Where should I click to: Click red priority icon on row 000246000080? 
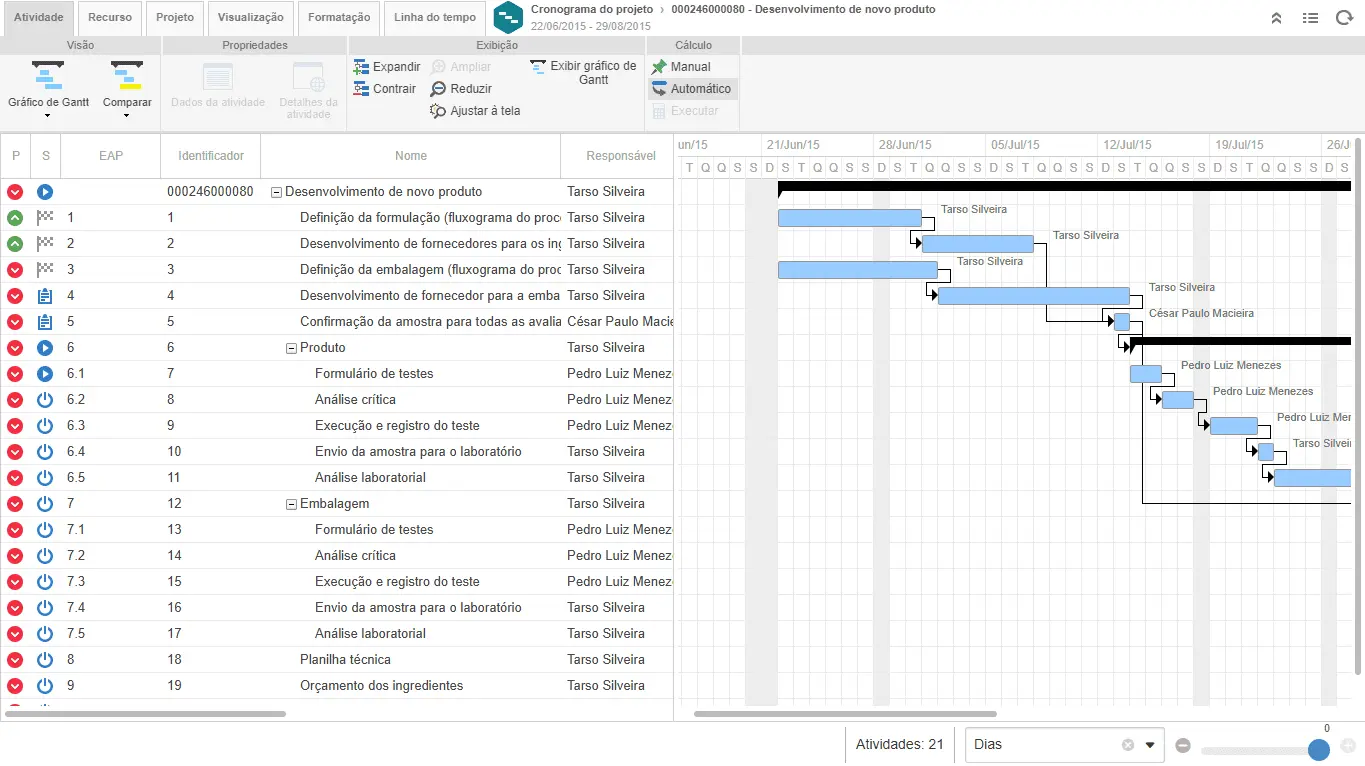(x=15, y=192)
